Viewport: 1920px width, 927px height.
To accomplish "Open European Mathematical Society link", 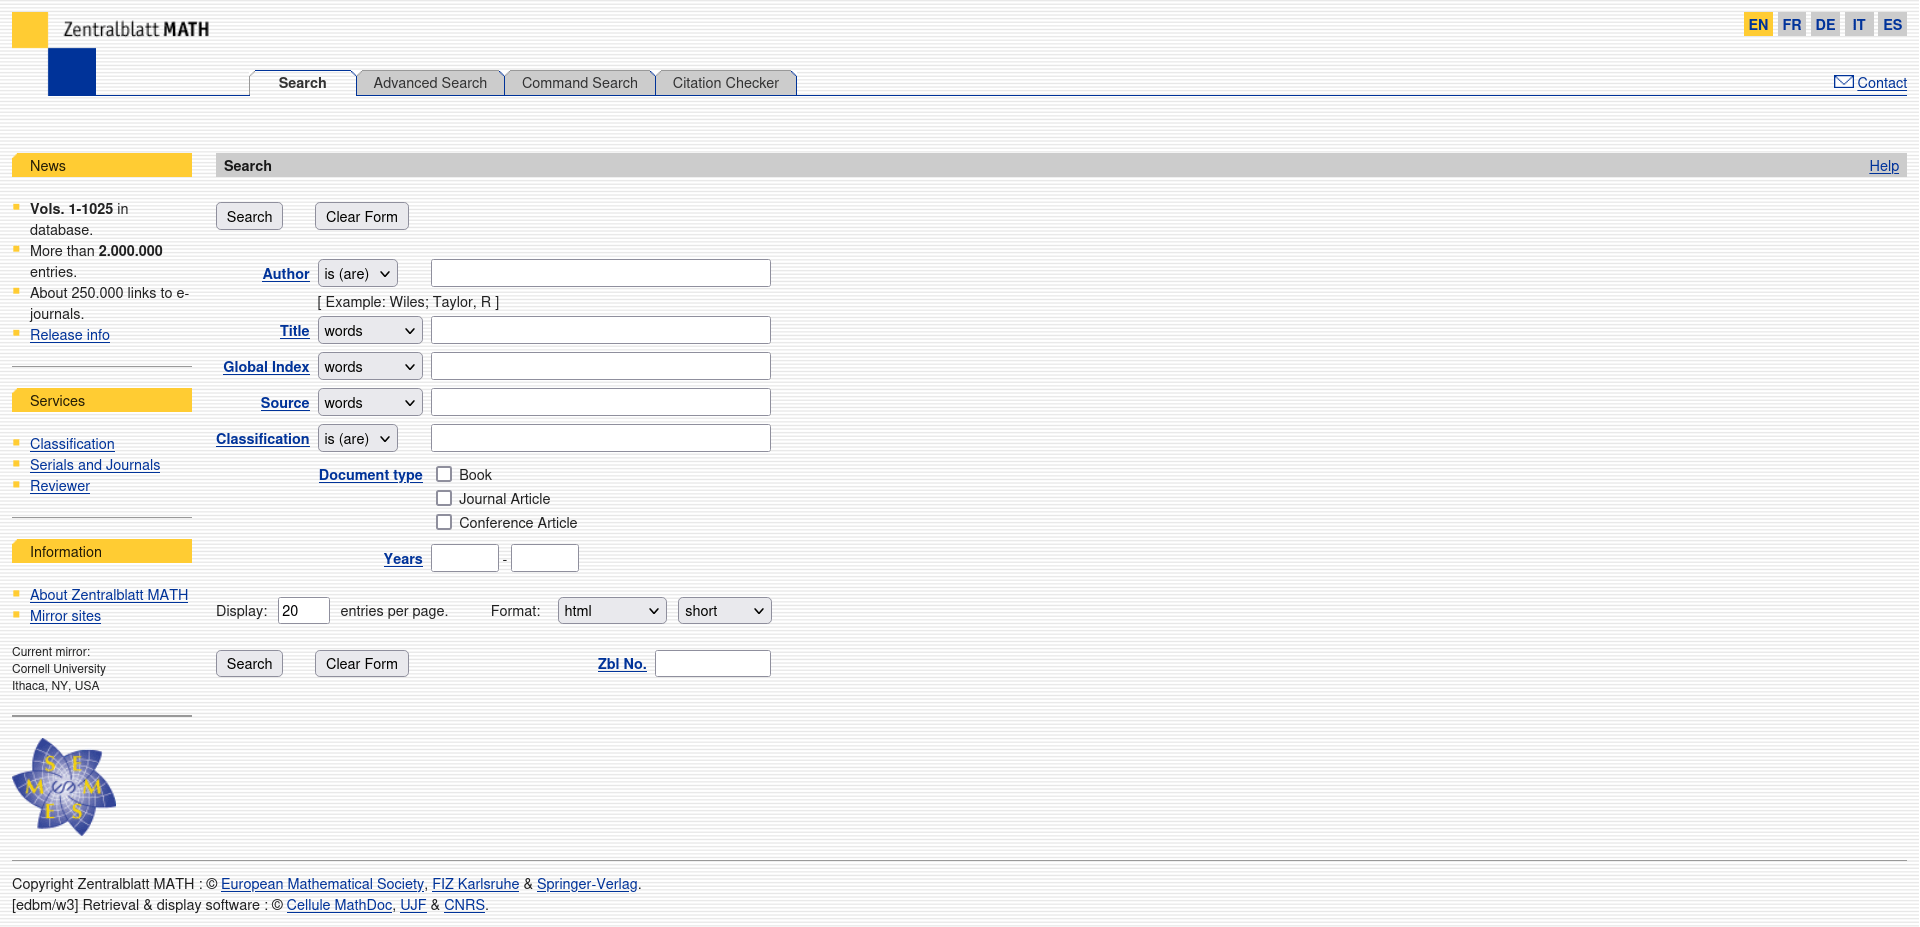I will point(322,884).
